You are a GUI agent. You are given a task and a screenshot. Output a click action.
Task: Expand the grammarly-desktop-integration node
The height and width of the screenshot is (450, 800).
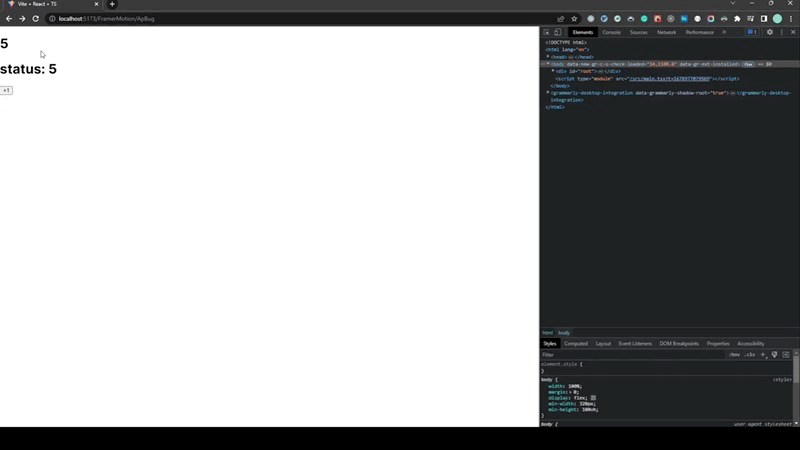tap(548, 93)
